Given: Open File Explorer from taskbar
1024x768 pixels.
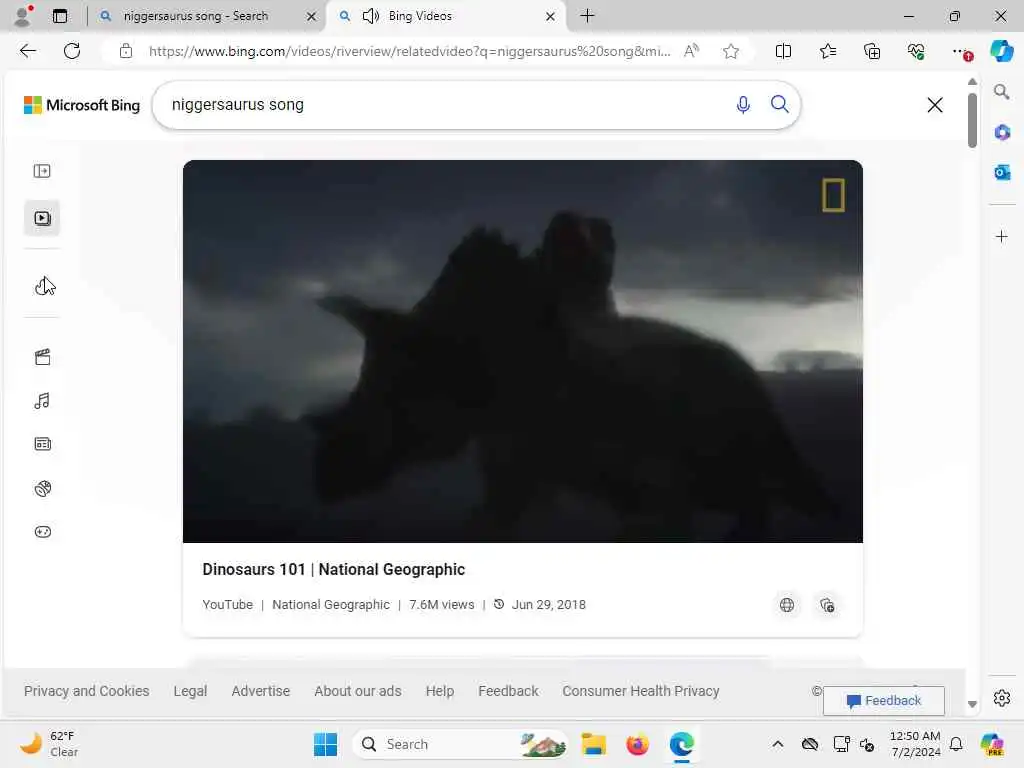Looking at the screenshot, I should pos(594,744).
